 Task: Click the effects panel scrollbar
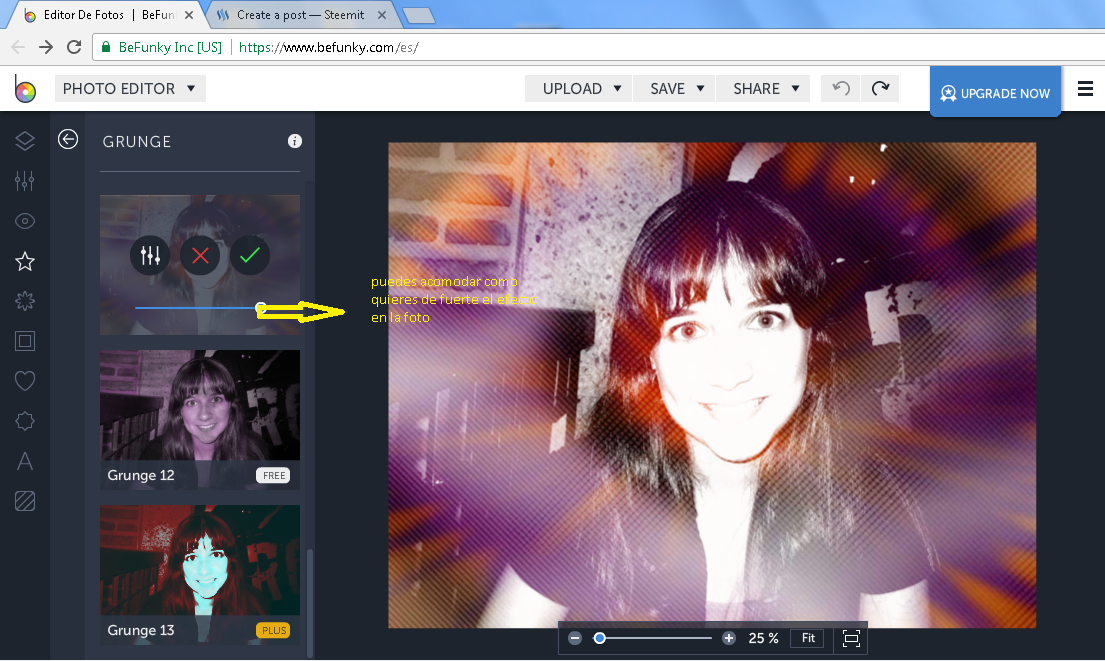[309, 603]
